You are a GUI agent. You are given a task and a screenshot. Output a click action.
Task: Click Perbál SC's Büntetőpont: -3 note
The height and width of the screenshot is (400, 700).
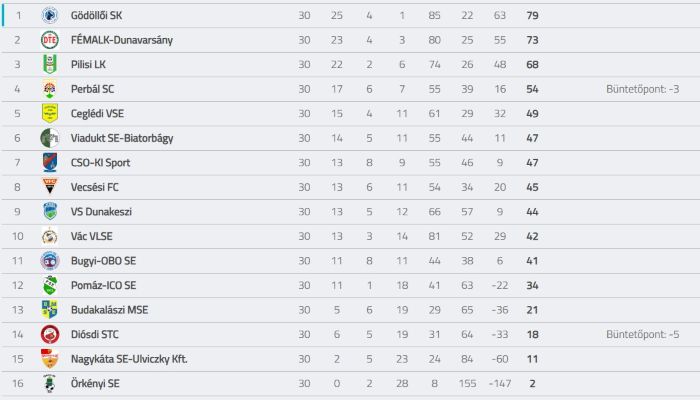click(643, 89)
